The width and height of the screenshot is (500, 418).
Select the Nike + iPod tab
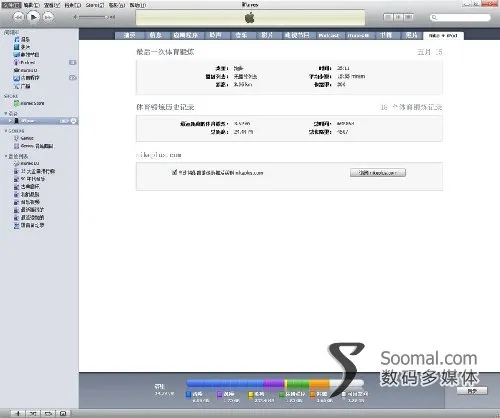(x=443, y=36)
